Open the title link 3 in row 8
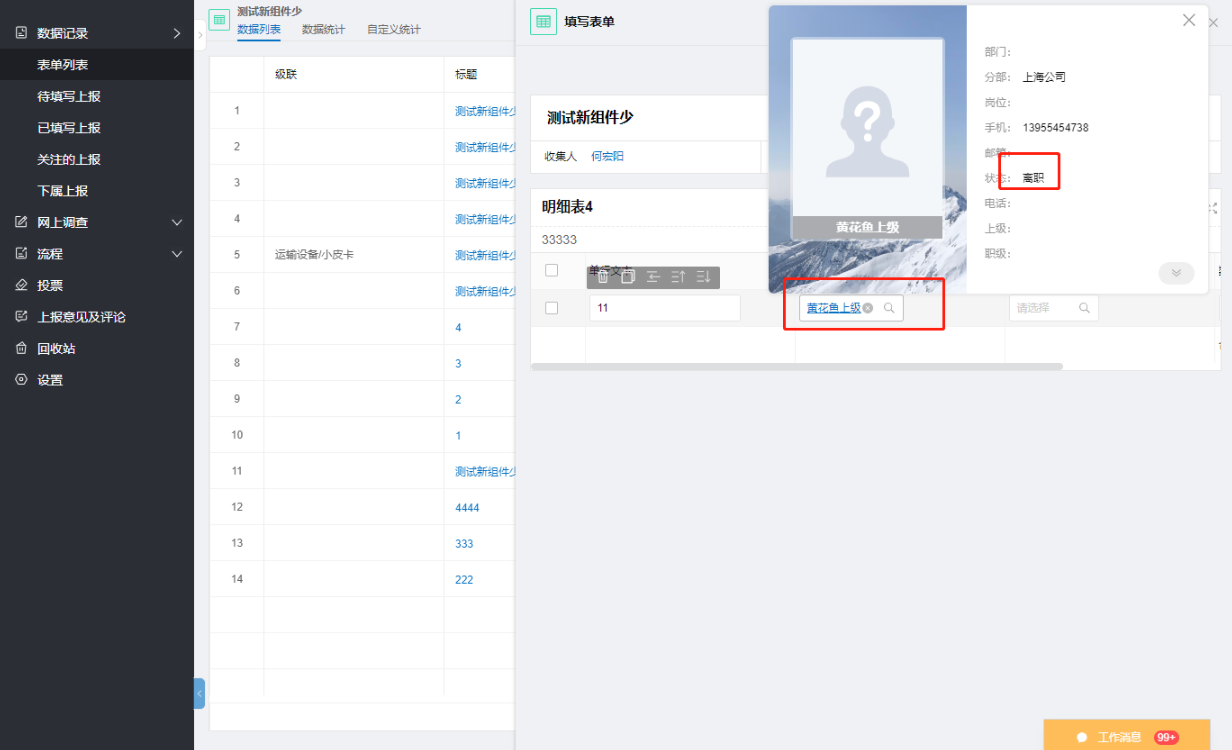Image resolution: width=1232 pixels, height=750 pixels. click(x=458, y=364)
